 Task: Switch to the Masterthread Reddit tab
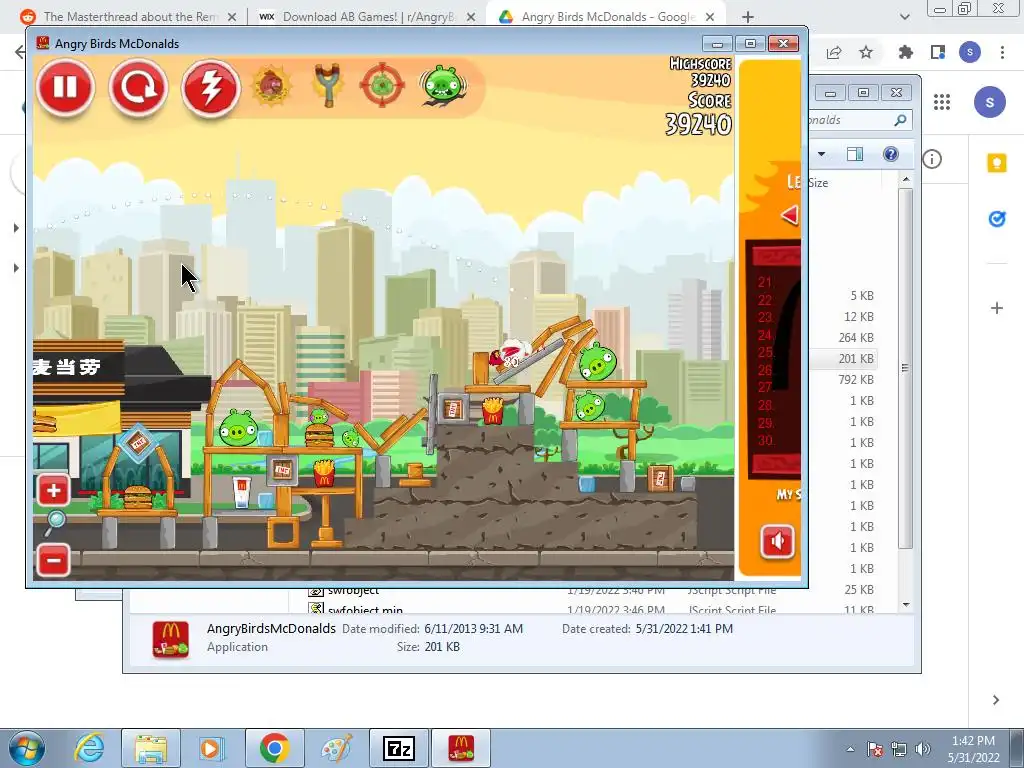(129, 17)
